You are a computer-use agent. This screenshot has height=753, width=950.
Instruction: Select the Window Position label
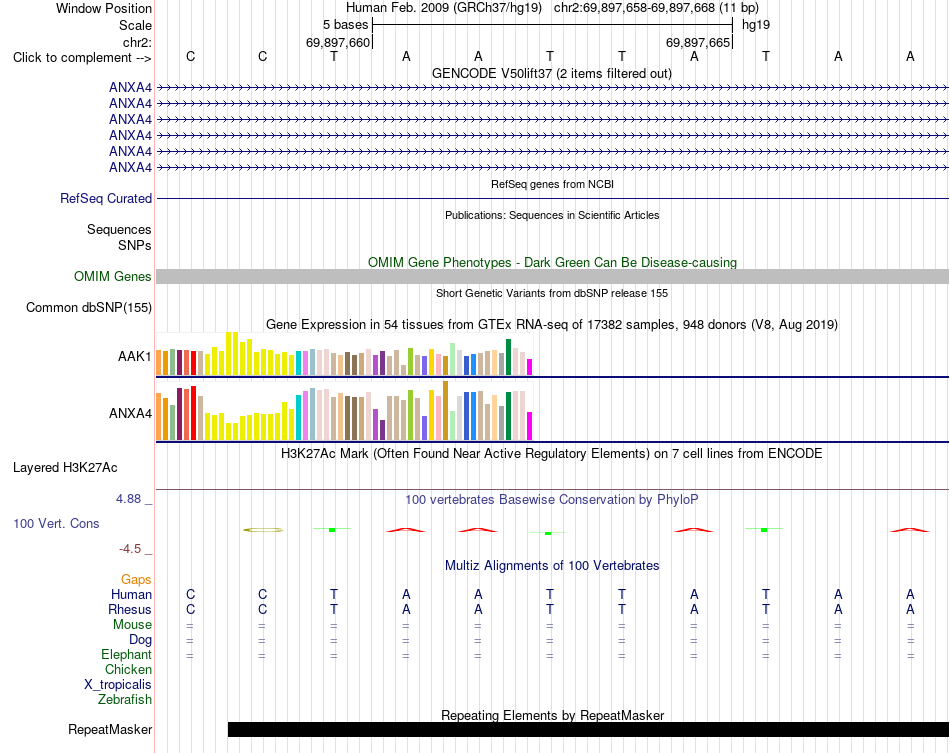(x=104, y=8)
